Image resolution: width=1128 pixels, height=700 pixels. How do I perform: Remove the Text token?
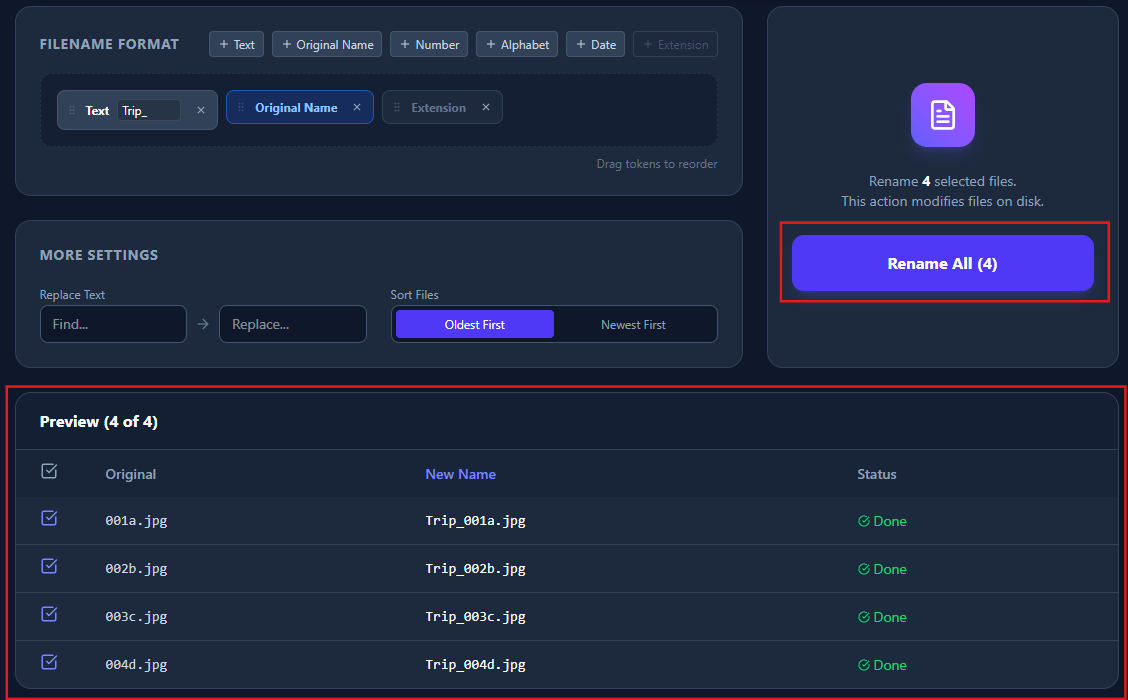click(x=201, y=110)
